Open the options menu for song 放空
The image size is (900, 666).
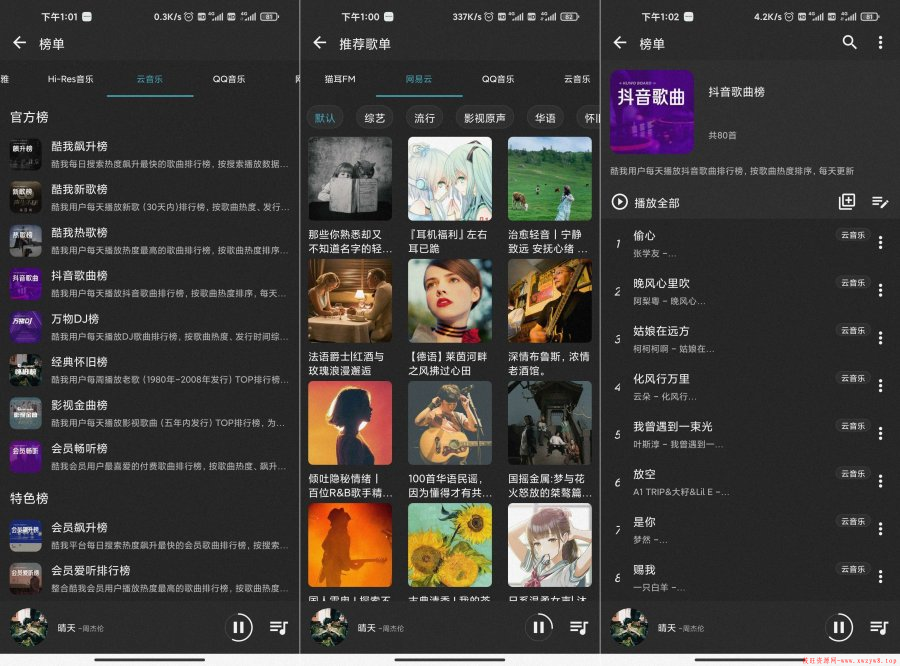pos(880,481)
